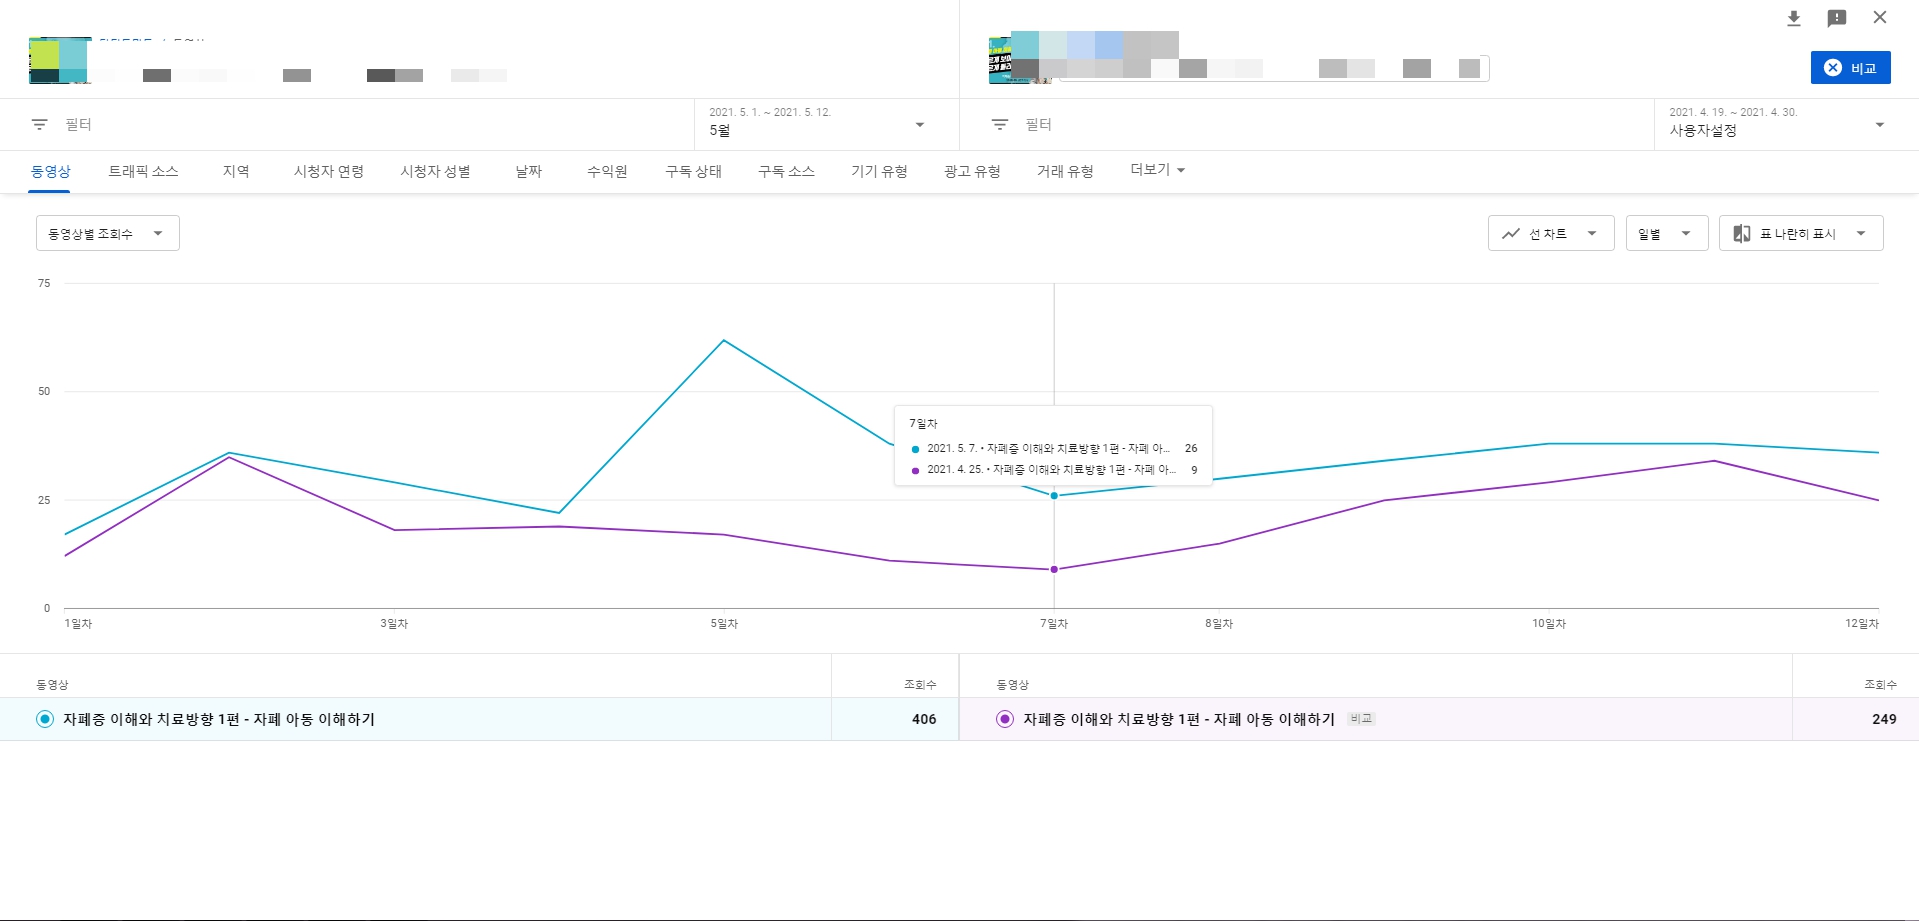Click the left video thumbnail
The width and height of the screenshot is (1919, 921).
tap(58, 61)
